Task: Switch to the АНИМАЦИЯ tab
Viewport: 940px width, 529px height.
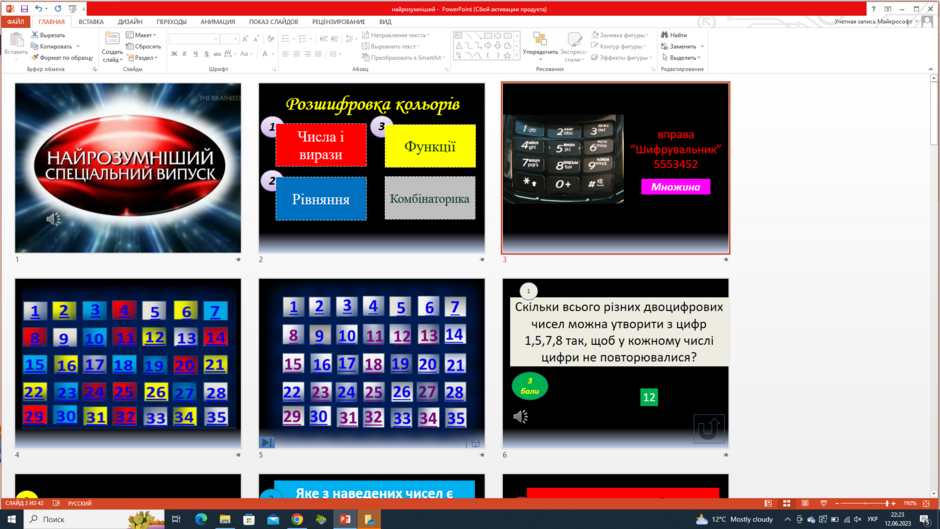Action: tap(218, 22)
